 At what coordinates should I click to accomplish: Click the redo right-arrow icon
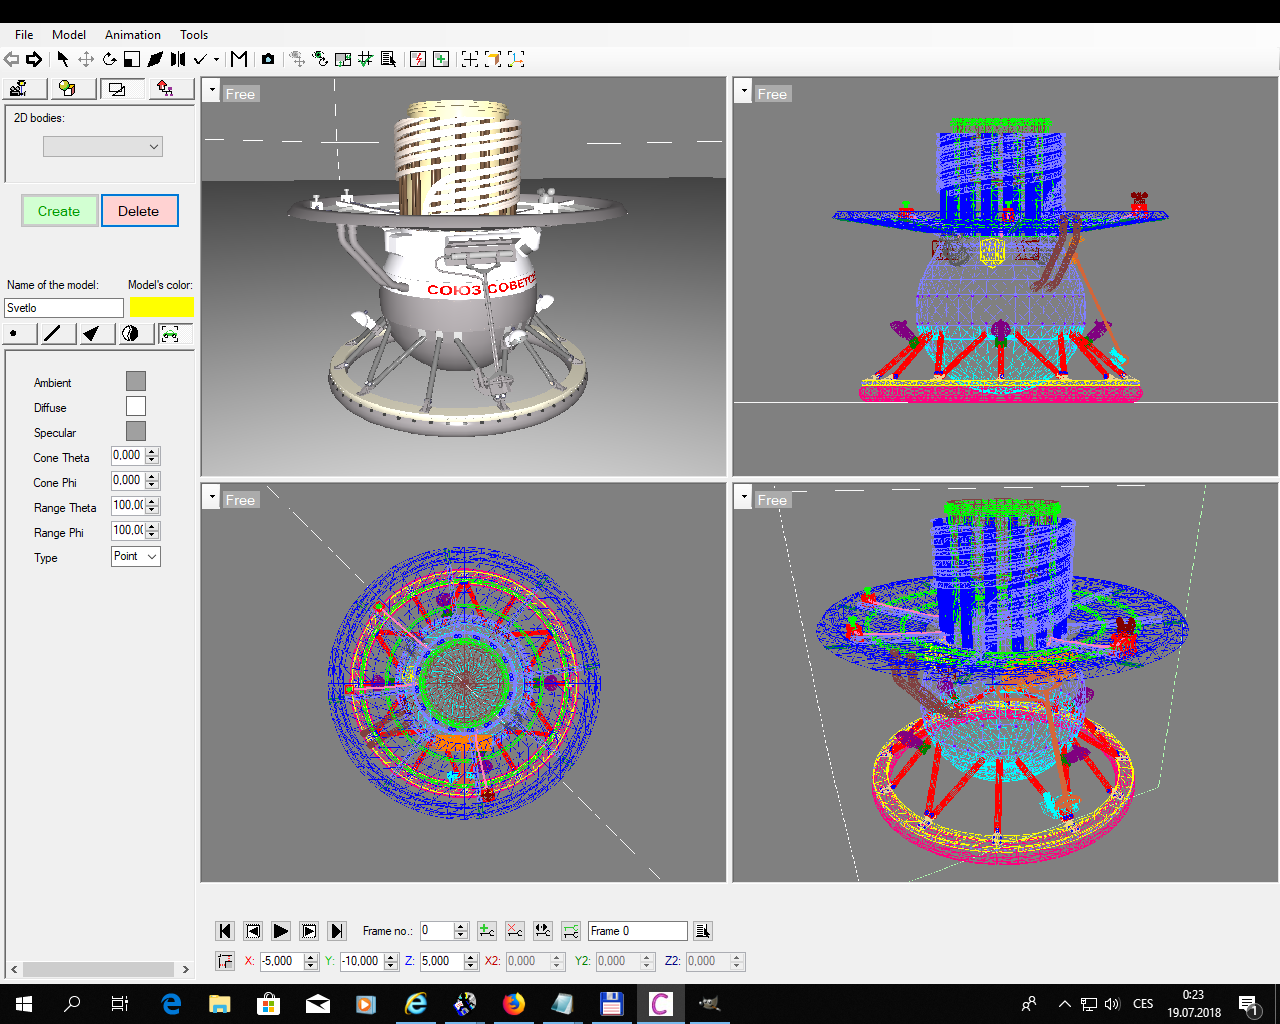tap(34, 59)
